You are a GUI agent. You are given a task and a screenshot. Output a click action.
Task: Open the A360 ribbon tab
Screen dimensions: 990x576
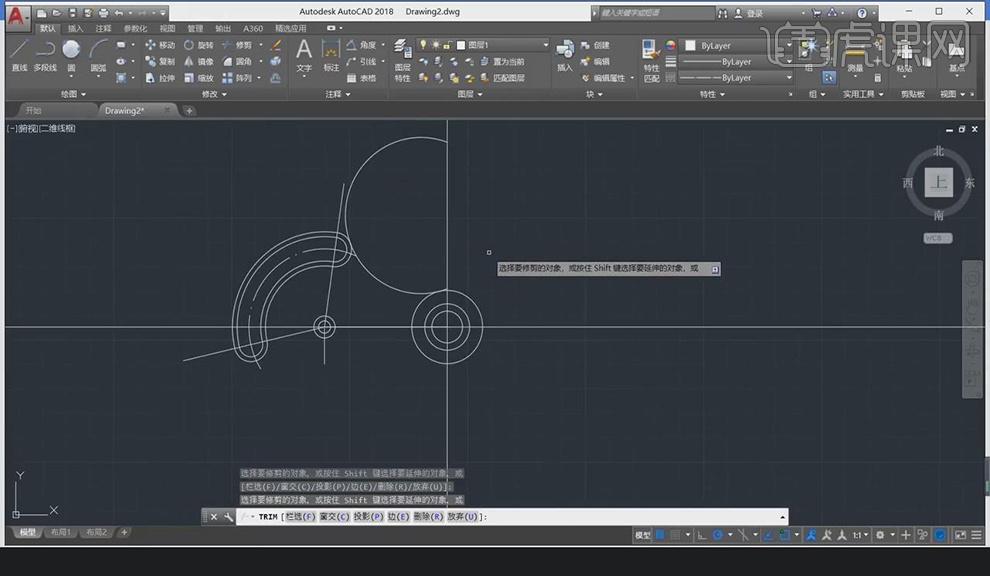(253, 28)
